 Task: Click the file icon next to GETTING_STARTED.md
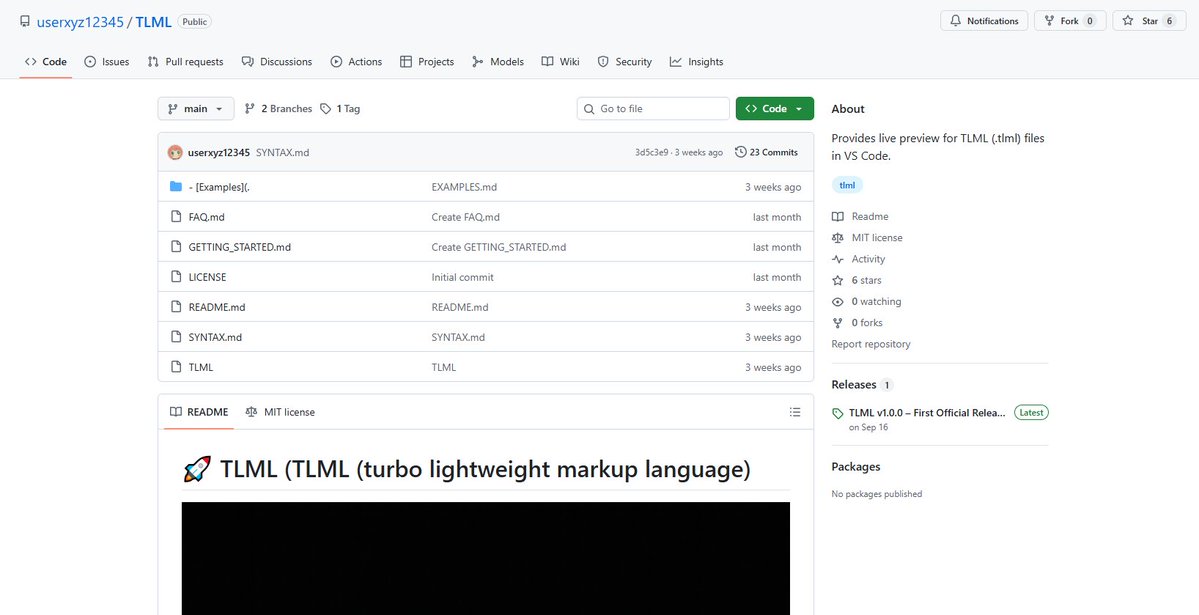pos(176,246)
